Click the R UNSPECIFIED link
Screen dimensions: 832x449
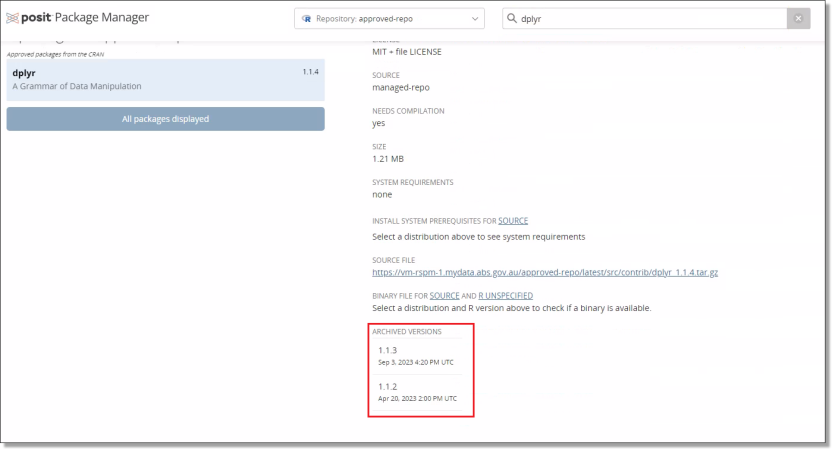pyautogui.click(x=504, y=296)
